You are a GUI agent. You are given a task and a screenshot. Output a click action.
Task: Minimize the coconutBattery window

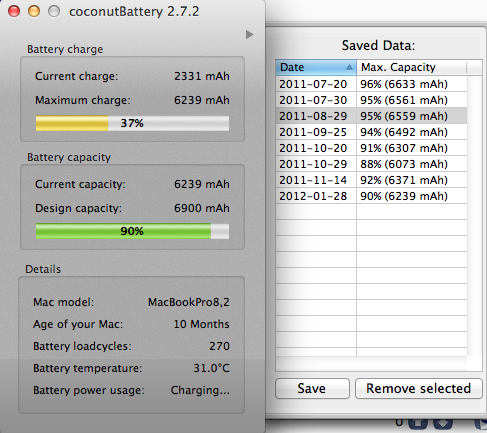coord(34,11)
